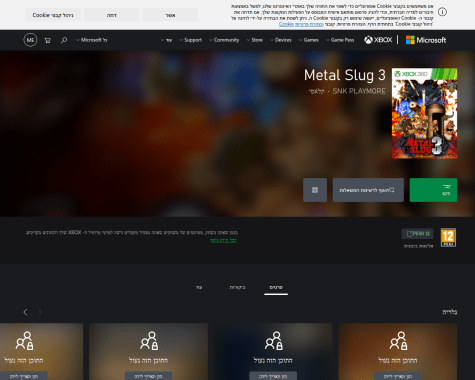Click the גלריה gallery heading

[x=450, y=312]
